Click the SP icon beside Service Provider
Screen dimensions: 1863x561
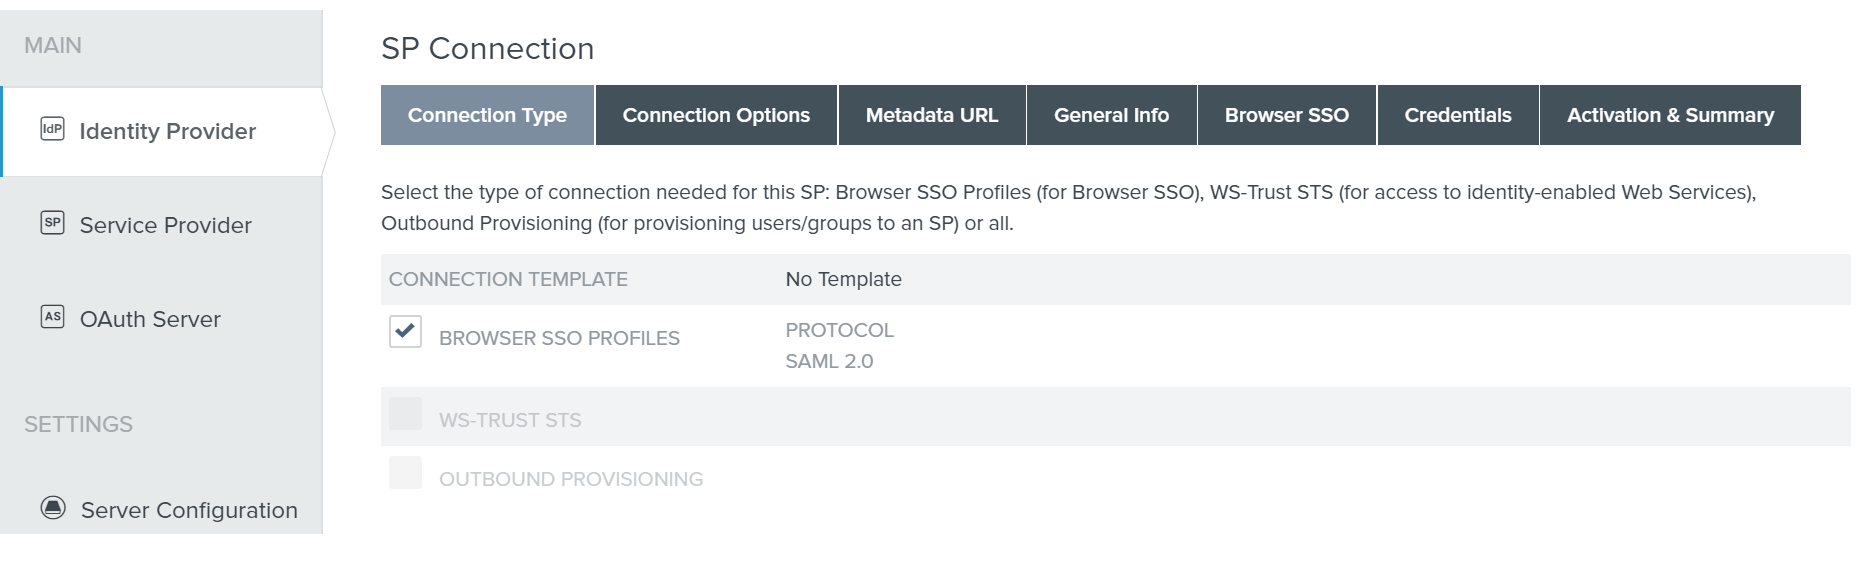[x=52, y=223]
